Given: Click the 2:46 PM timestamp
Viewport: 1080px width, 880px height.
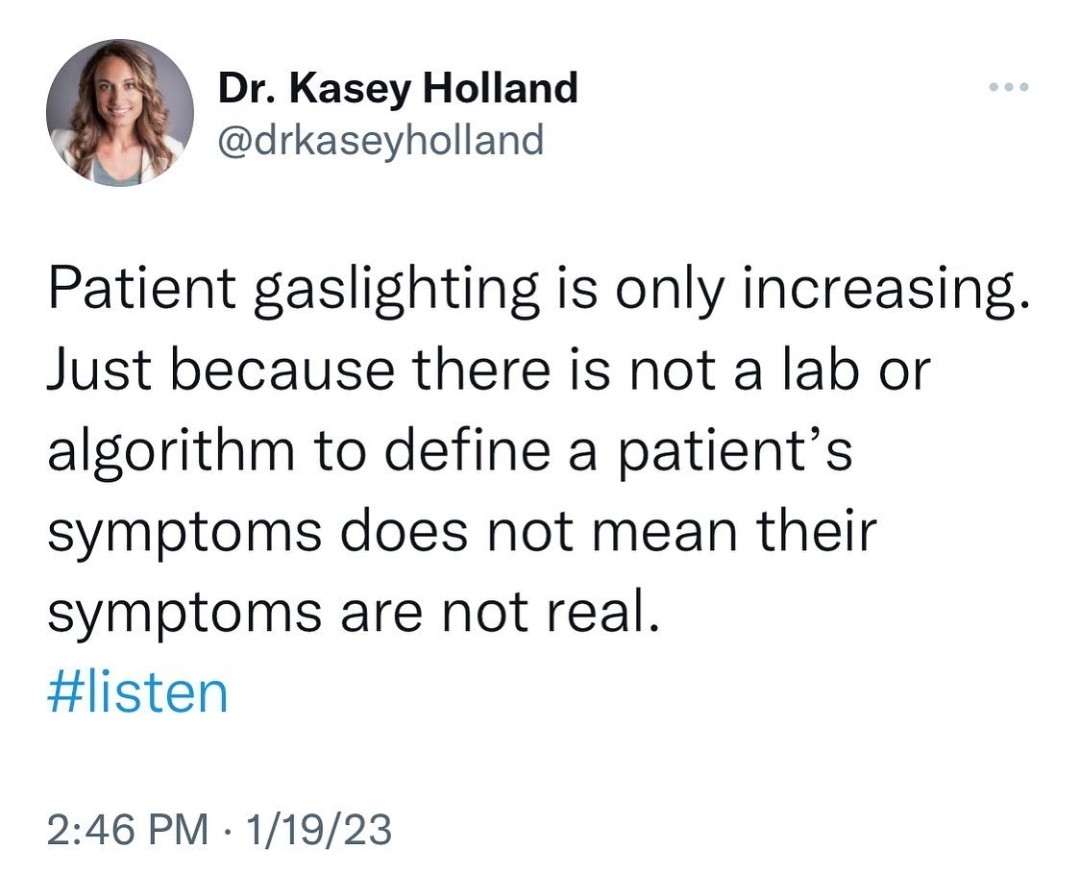Looking at the screenshot, I should pyautogui.click(x=128, y=827).
